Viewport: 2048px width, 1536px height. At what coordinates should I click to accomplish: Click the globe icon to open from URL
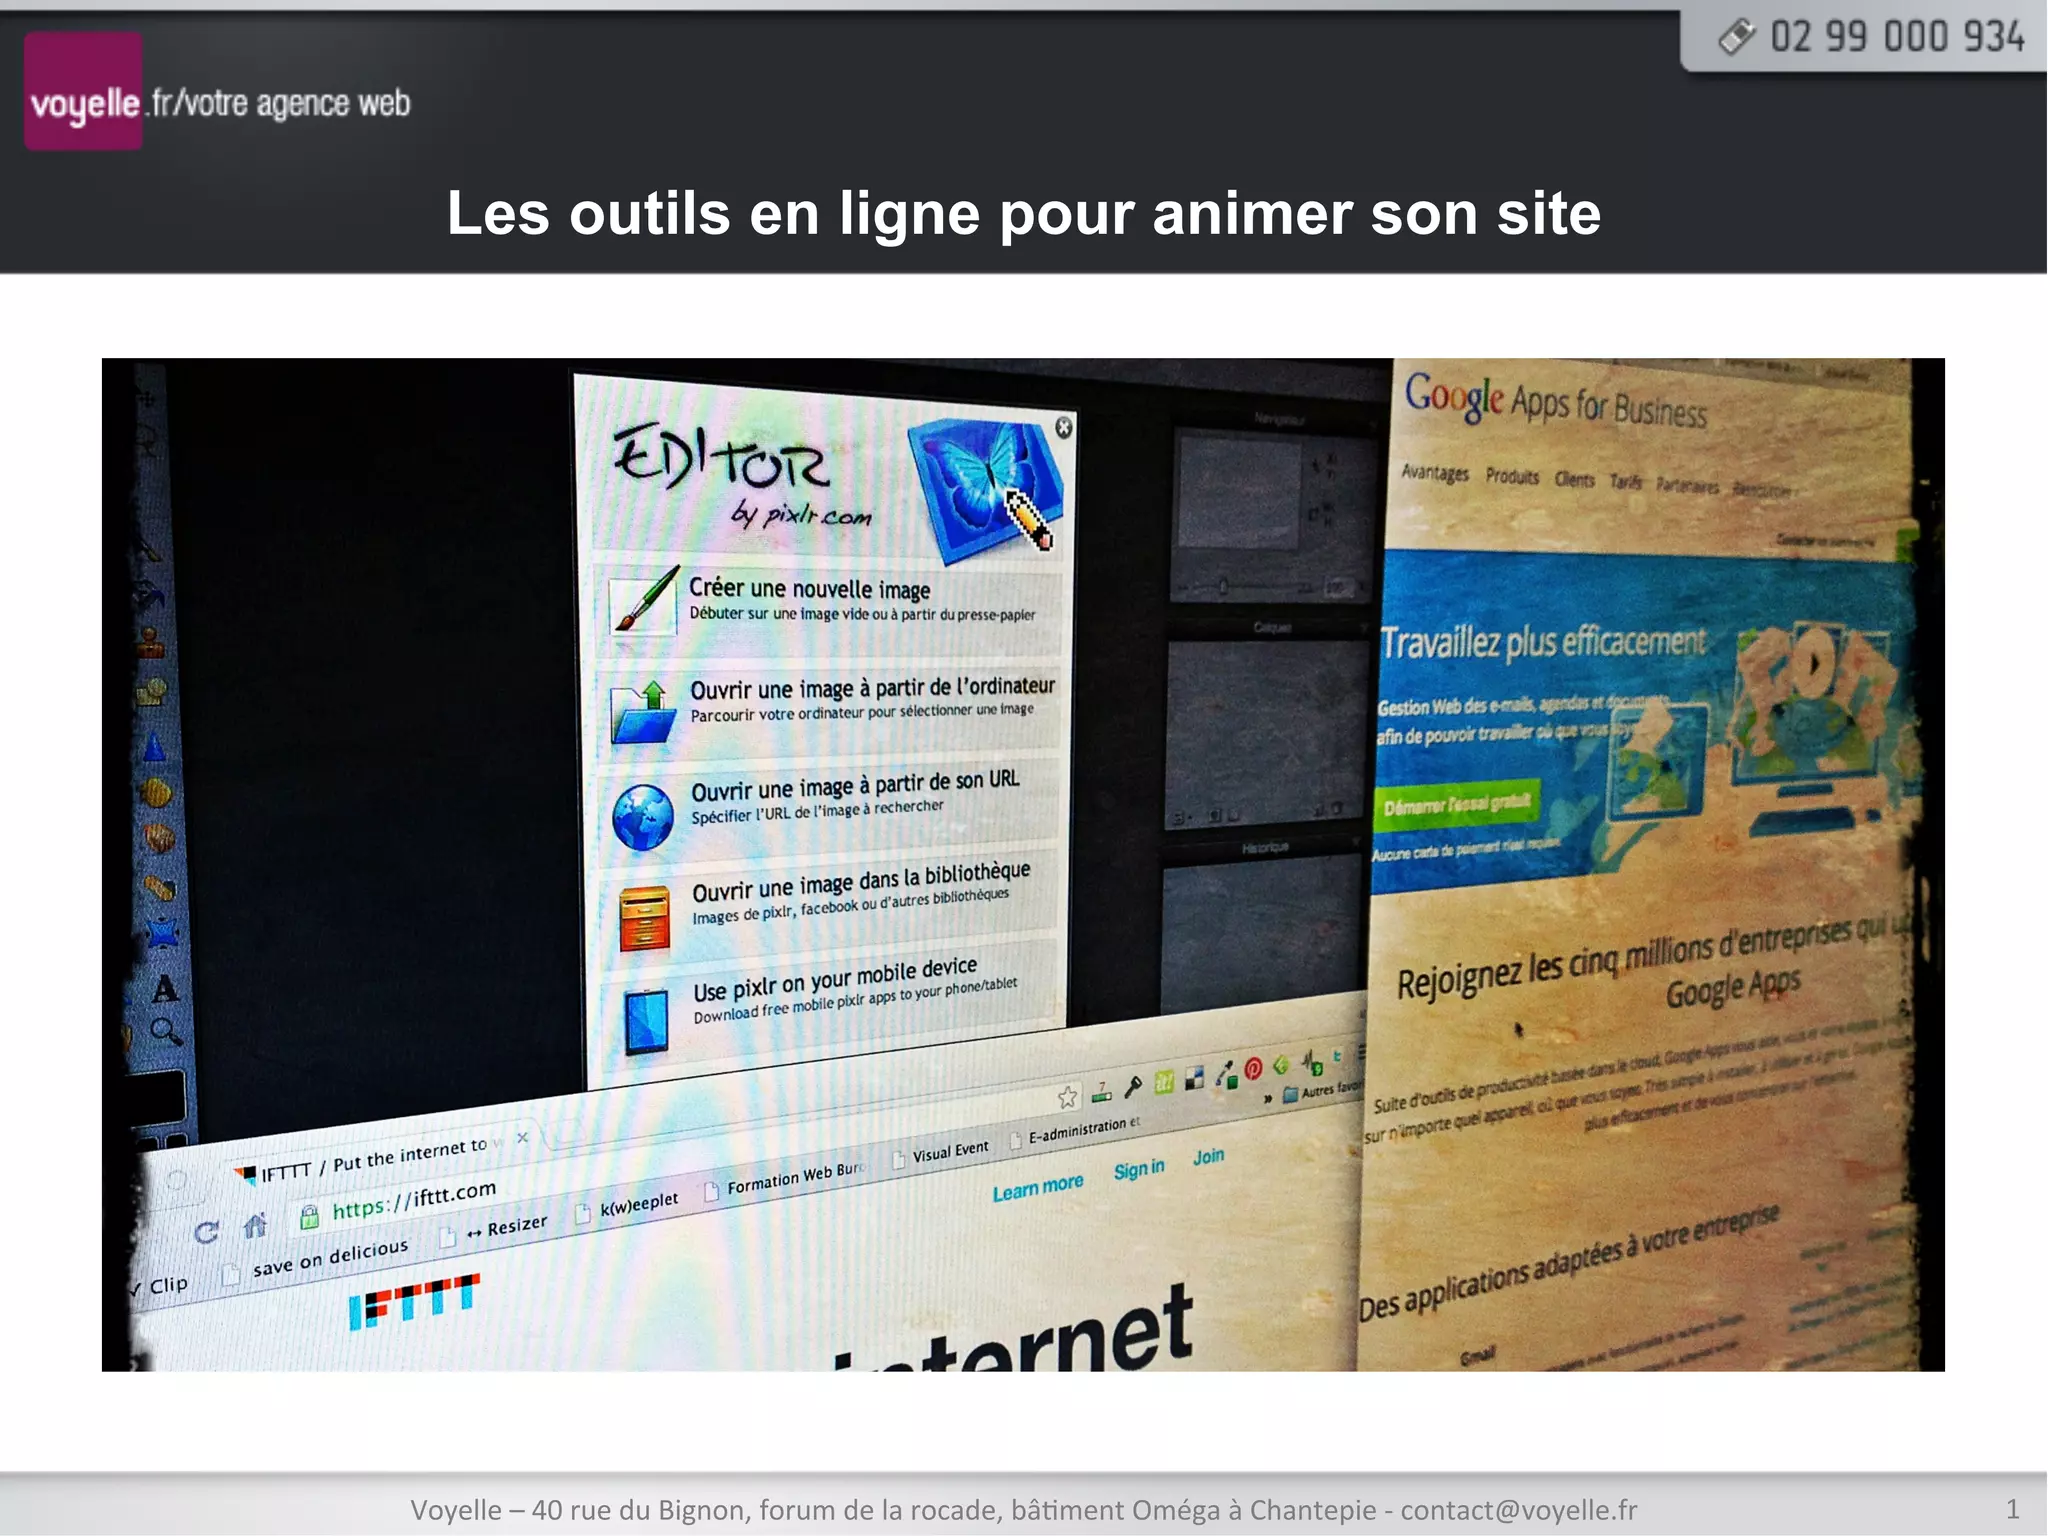tap(643, 816)
